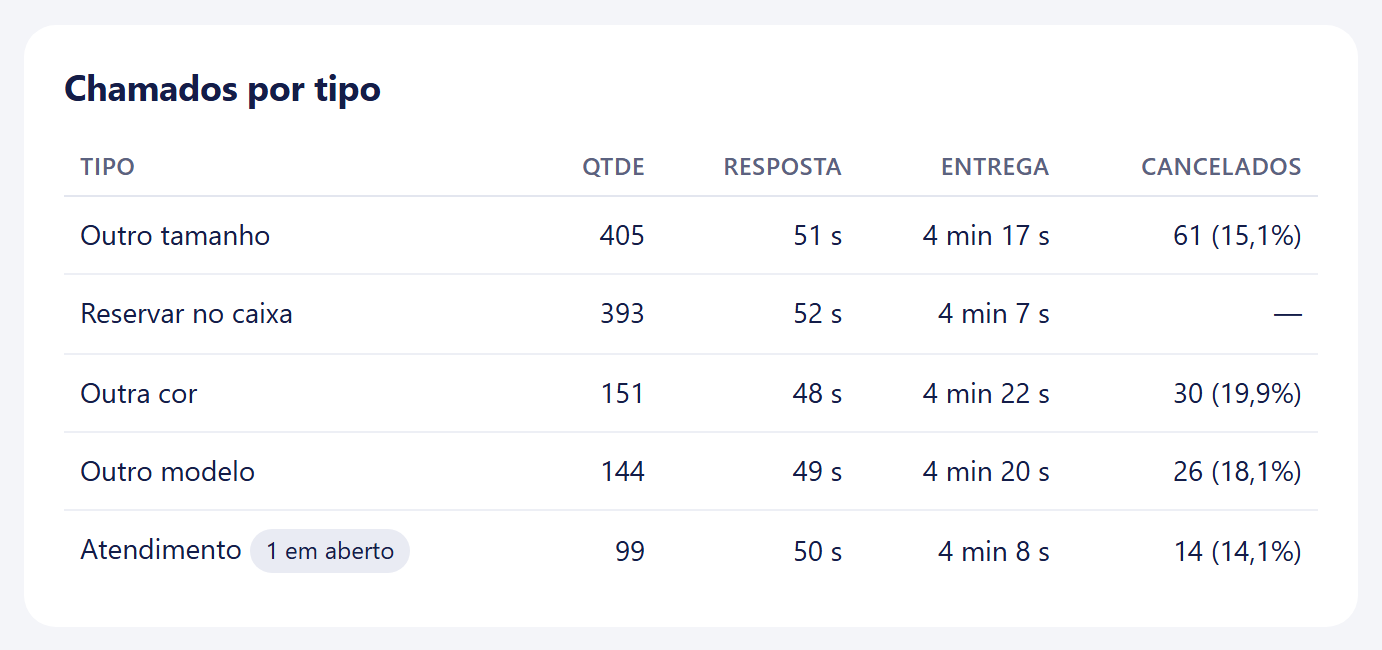Viewport: 1382px width, 650px height.
Task: Click the 99 quantity in Atendimento row
Action: pos(630,551)
